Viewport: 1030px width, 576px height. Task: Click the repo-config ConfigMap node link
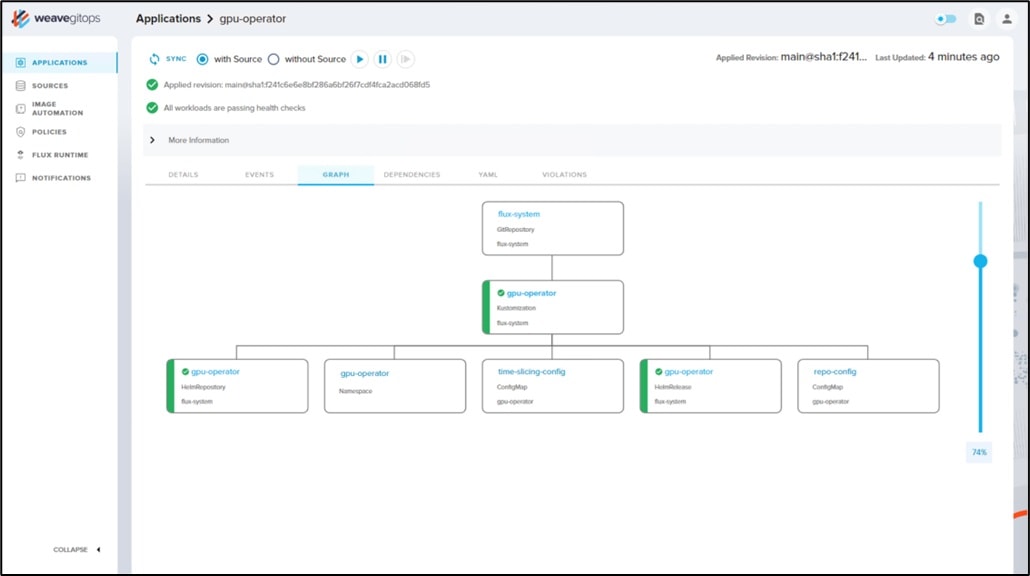click(835, 372)
